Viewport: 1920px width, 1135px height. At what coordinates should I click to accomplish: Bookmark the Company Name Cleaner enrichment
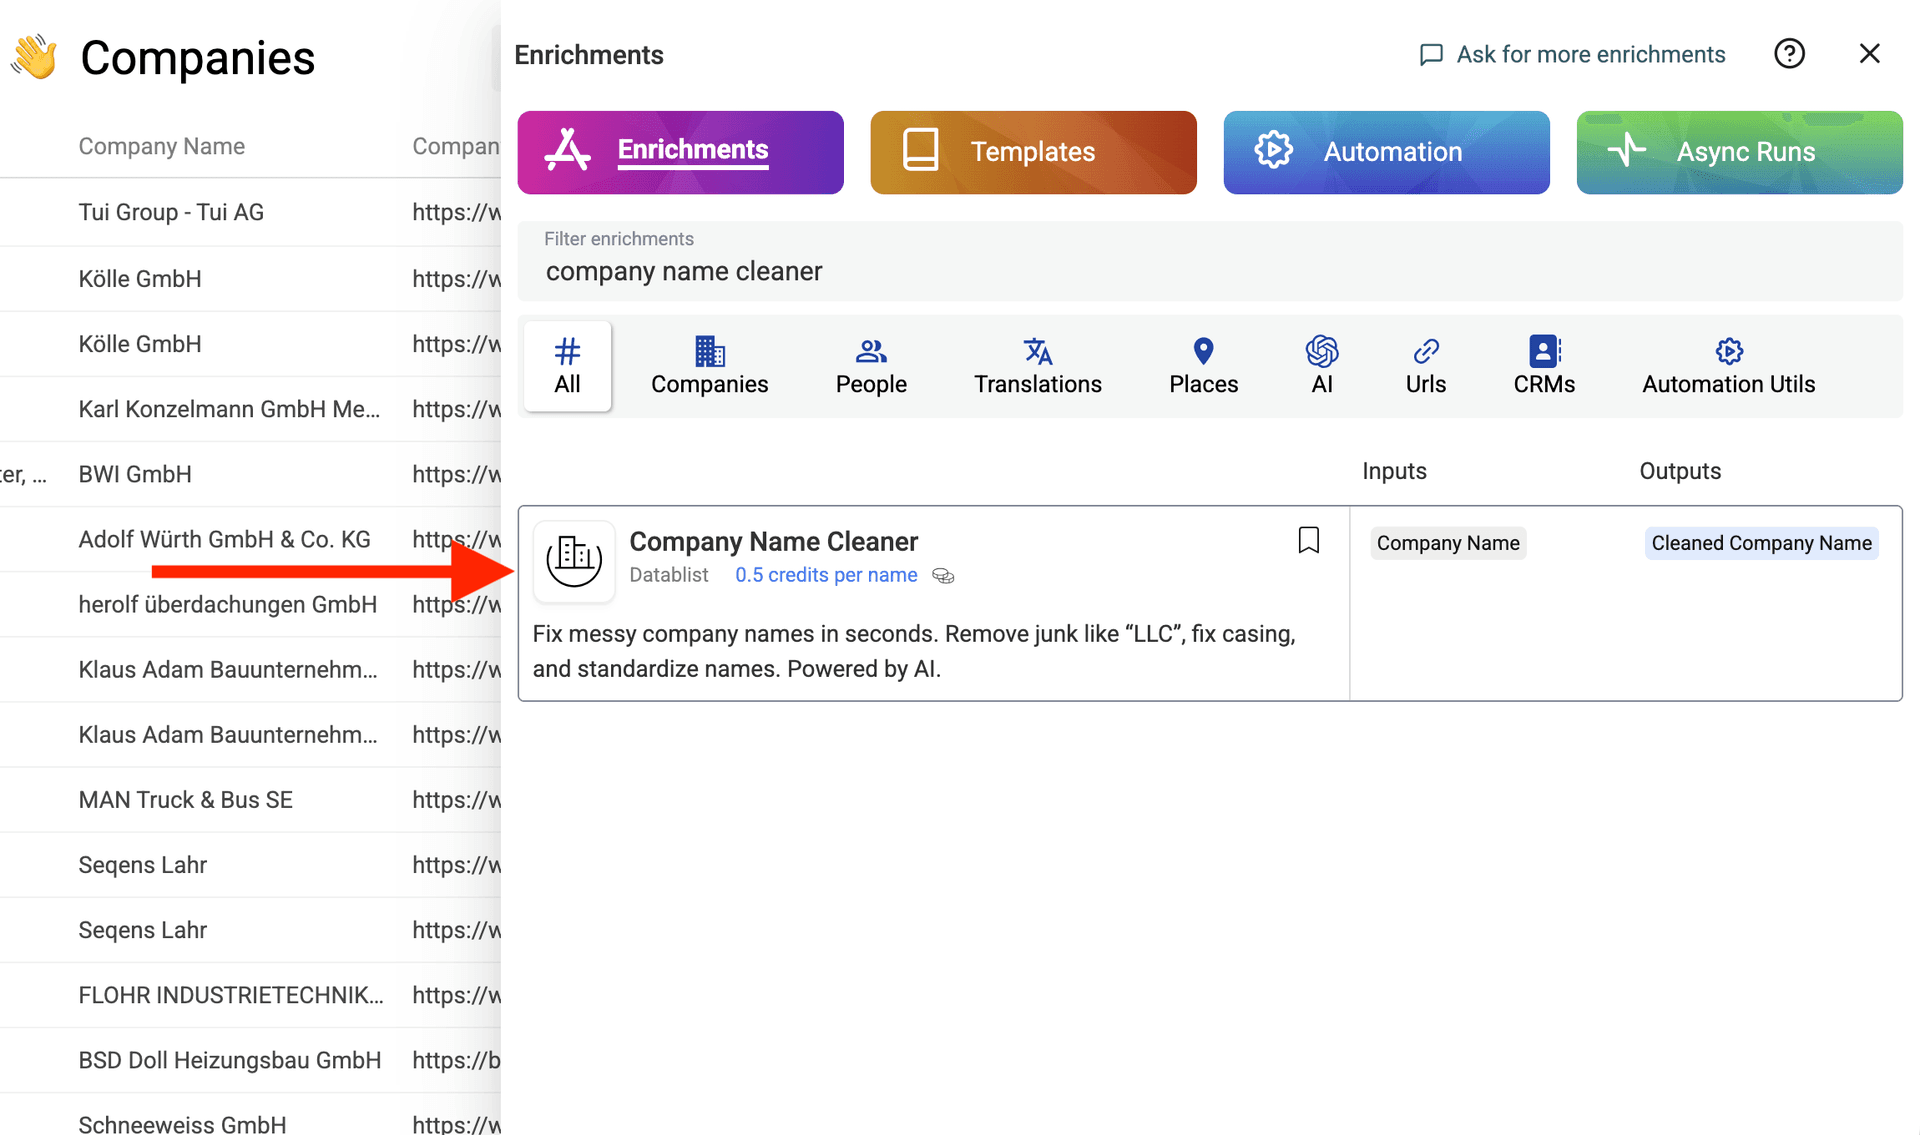tap(1308, 540)
